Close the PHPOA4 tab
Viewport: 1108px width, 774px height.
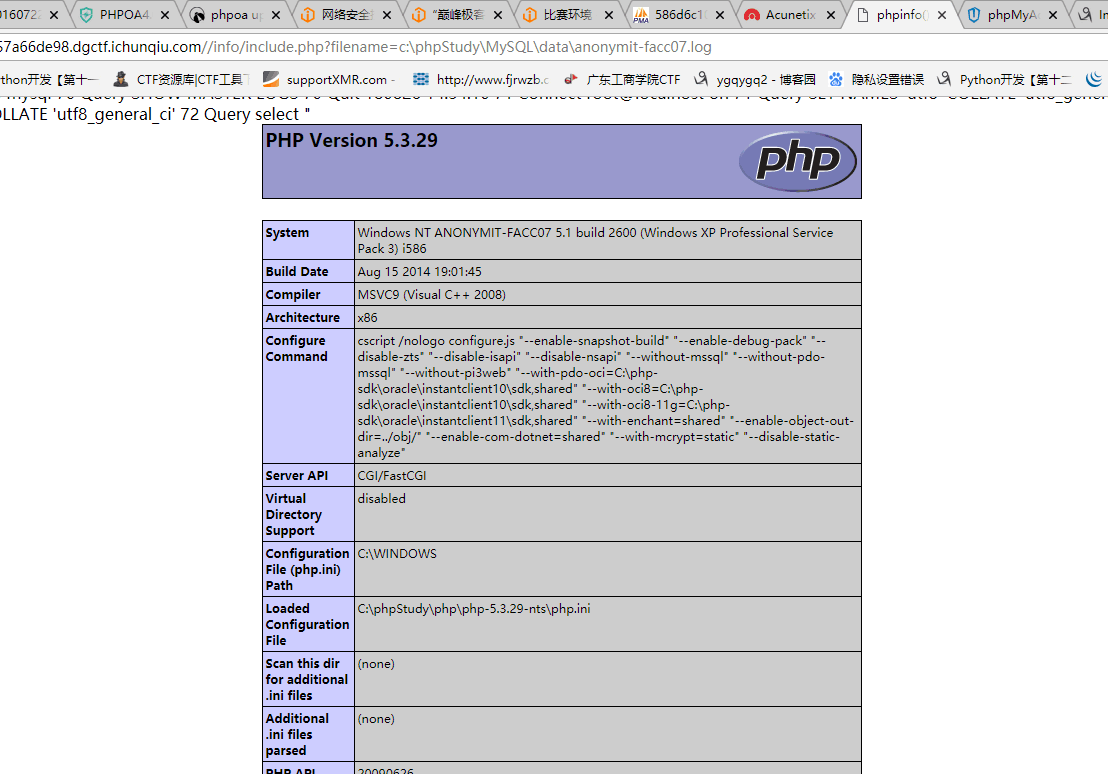pyautogui.click(x=165, y=15)
